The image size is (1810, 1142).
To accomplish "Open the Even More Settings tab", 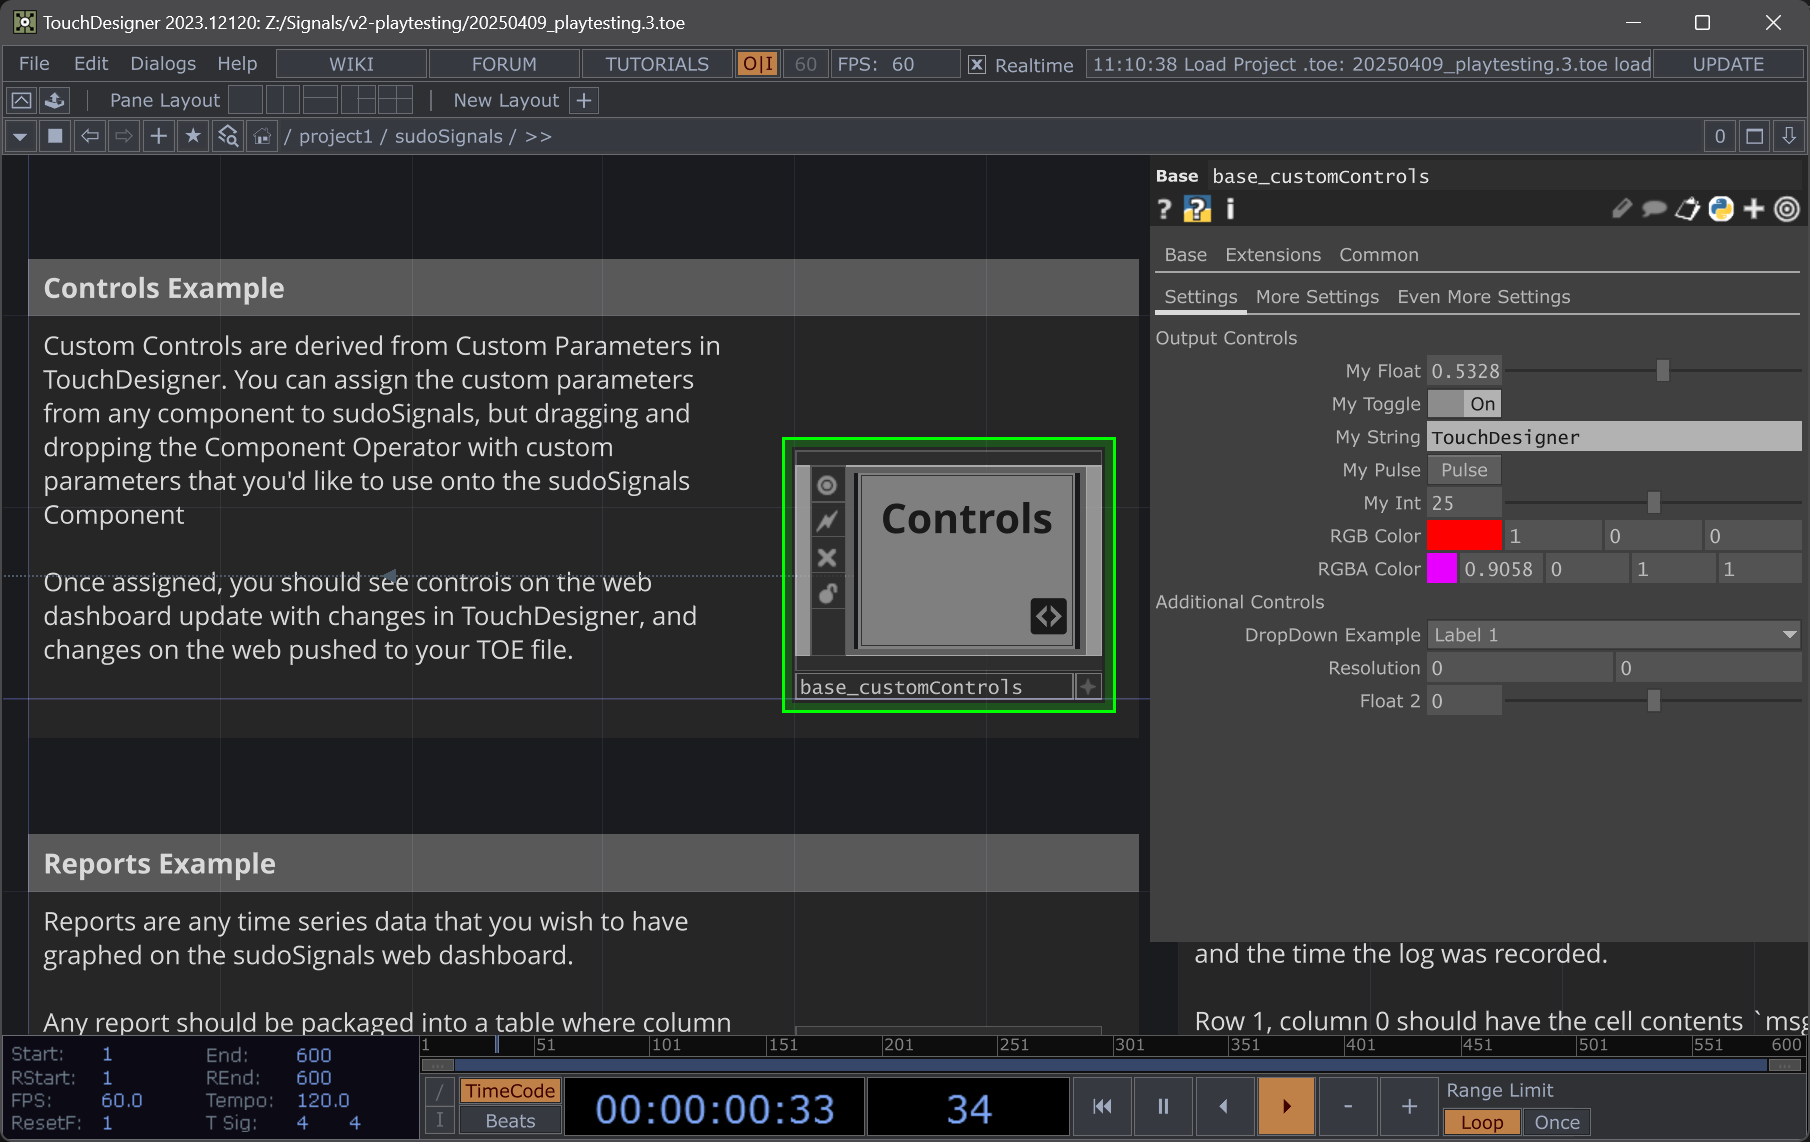I will click(x=1484, y=297).
